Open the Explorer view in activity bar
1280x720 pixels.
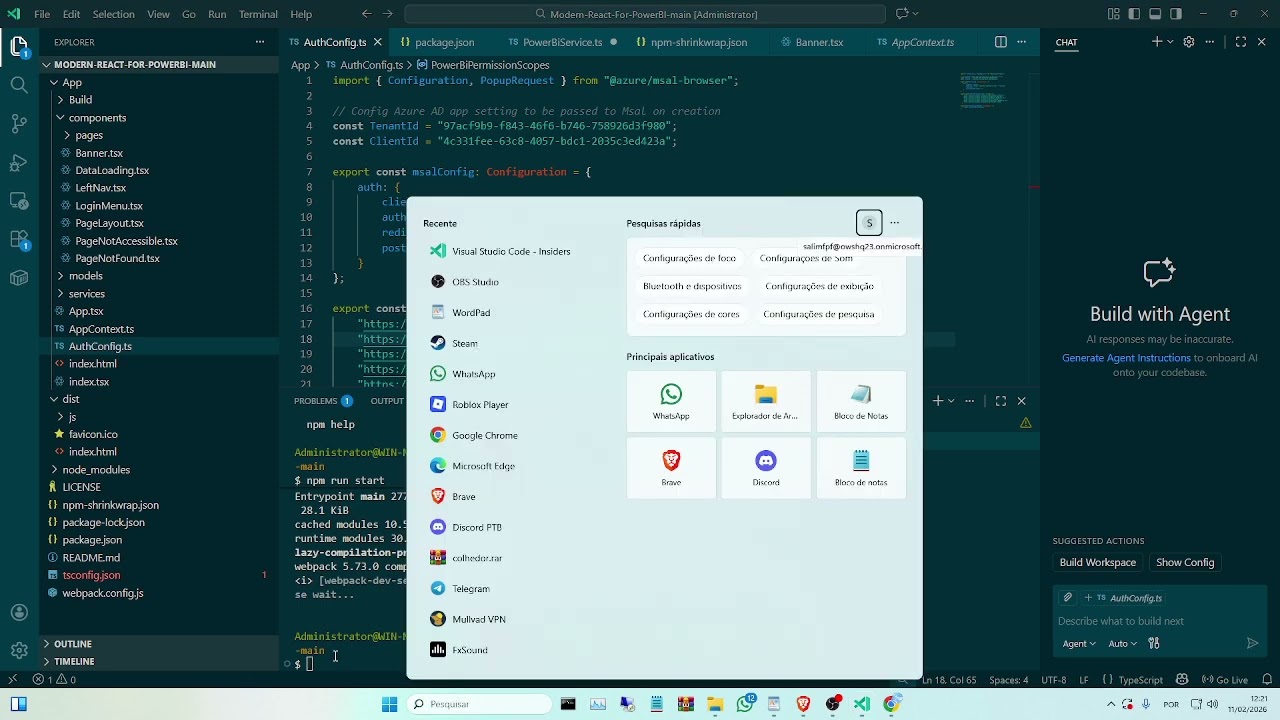pos(19,46)
